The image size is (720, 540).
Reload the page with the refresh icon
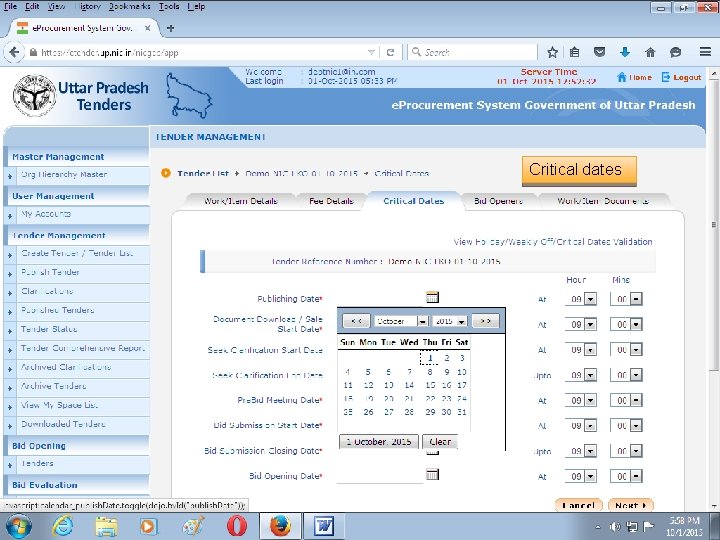point(390,52)
